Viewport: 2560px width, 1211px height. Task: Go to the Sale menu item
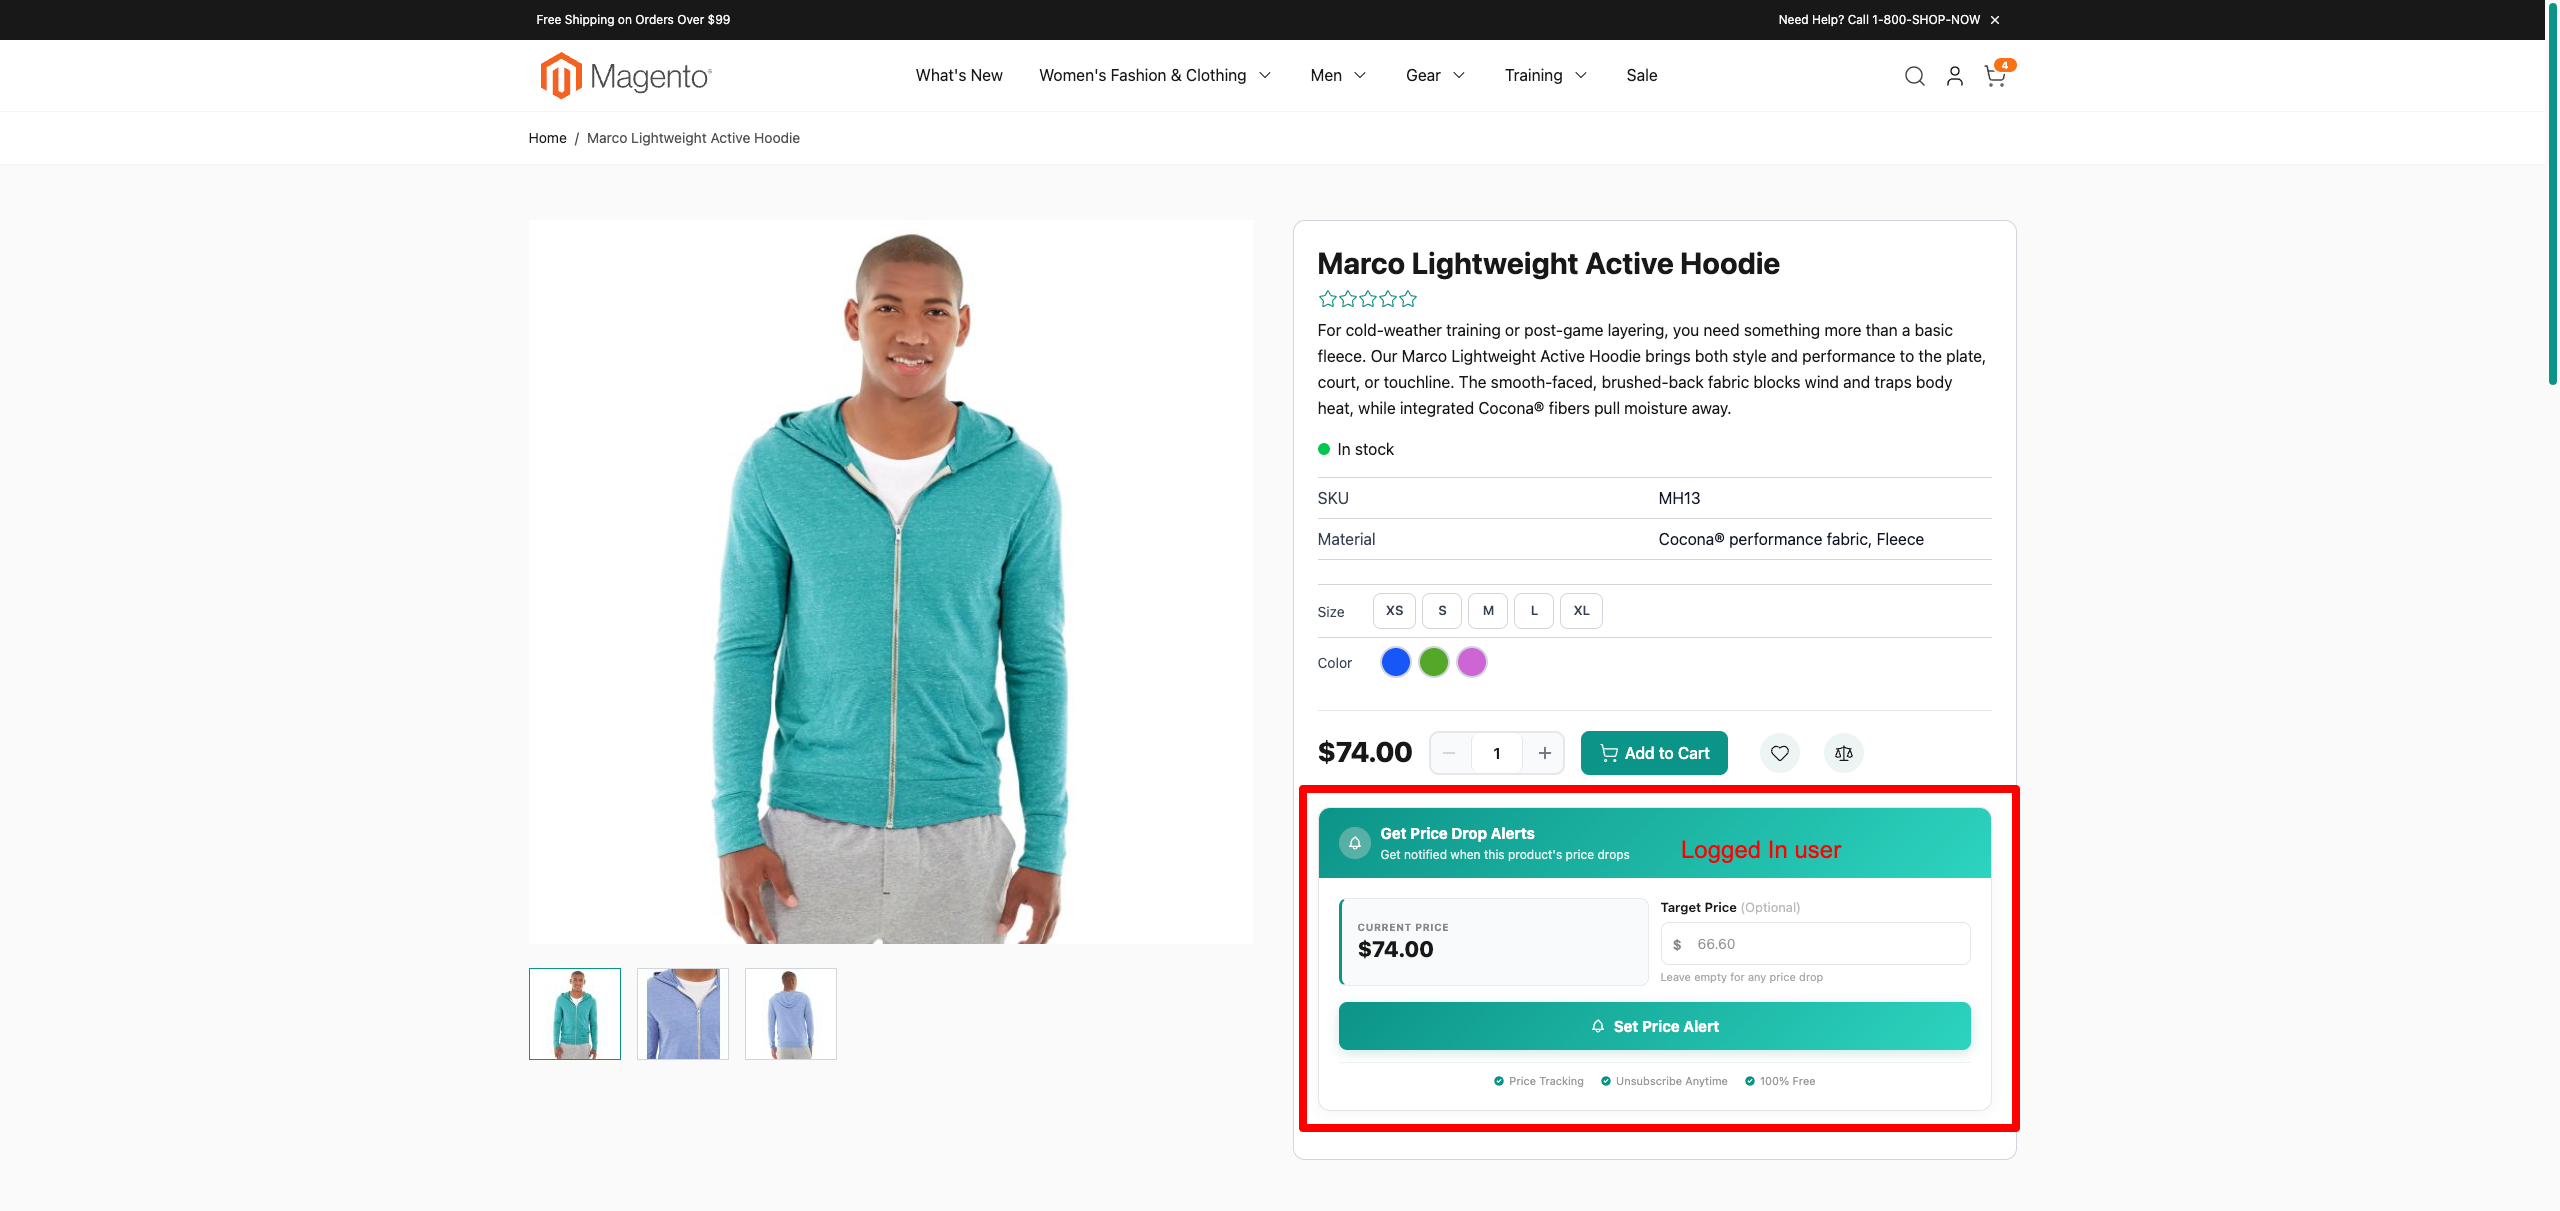(1641, 76)
